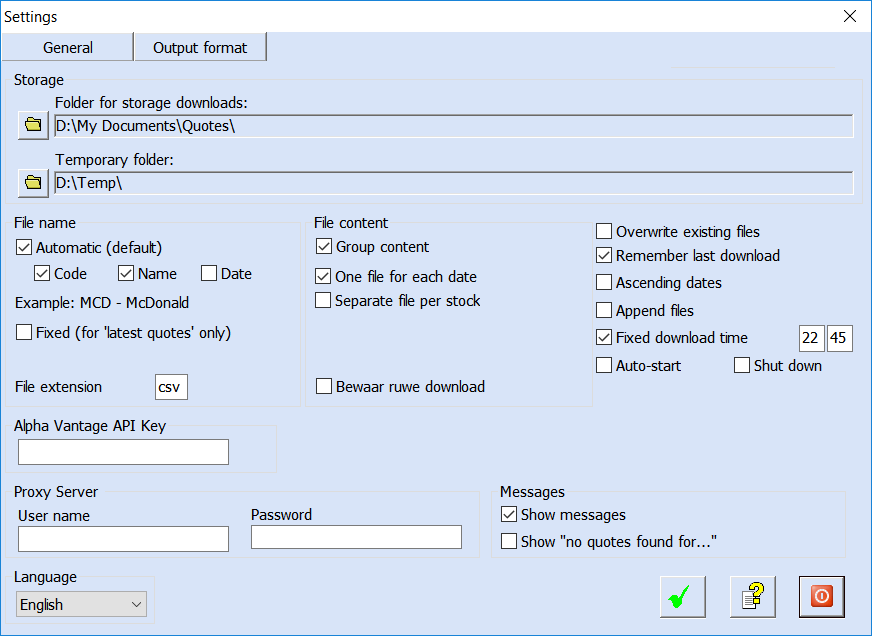Image resolution: width=872 pixels, height=636 pixels.
Task: Browse for storage downloads folder icon
Action: (x=33, y=125)
